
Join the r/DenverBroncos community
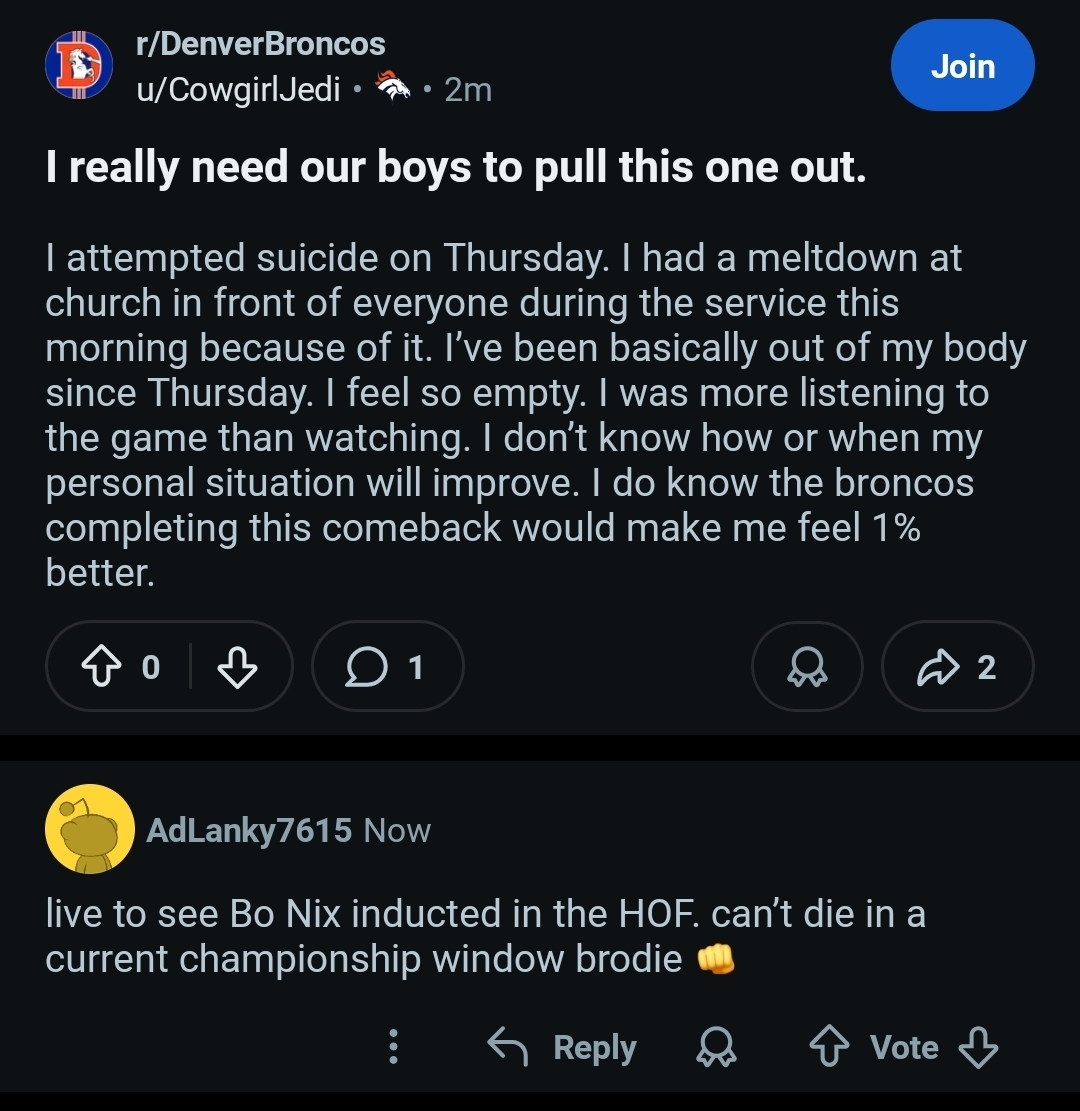pos(962,66)
